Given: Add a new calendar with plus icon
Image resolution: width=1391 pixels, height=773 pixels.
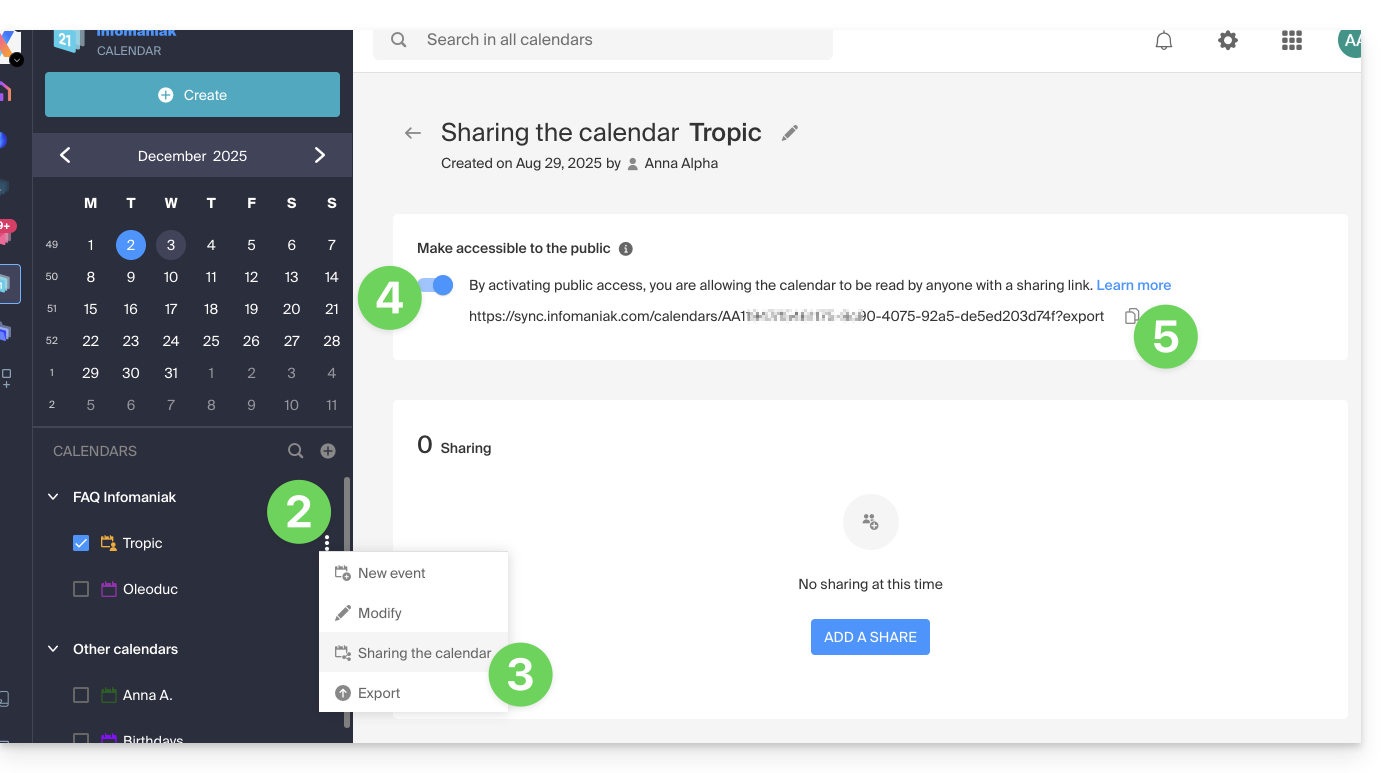Looking at the screenshot, I should pos(328,451).
